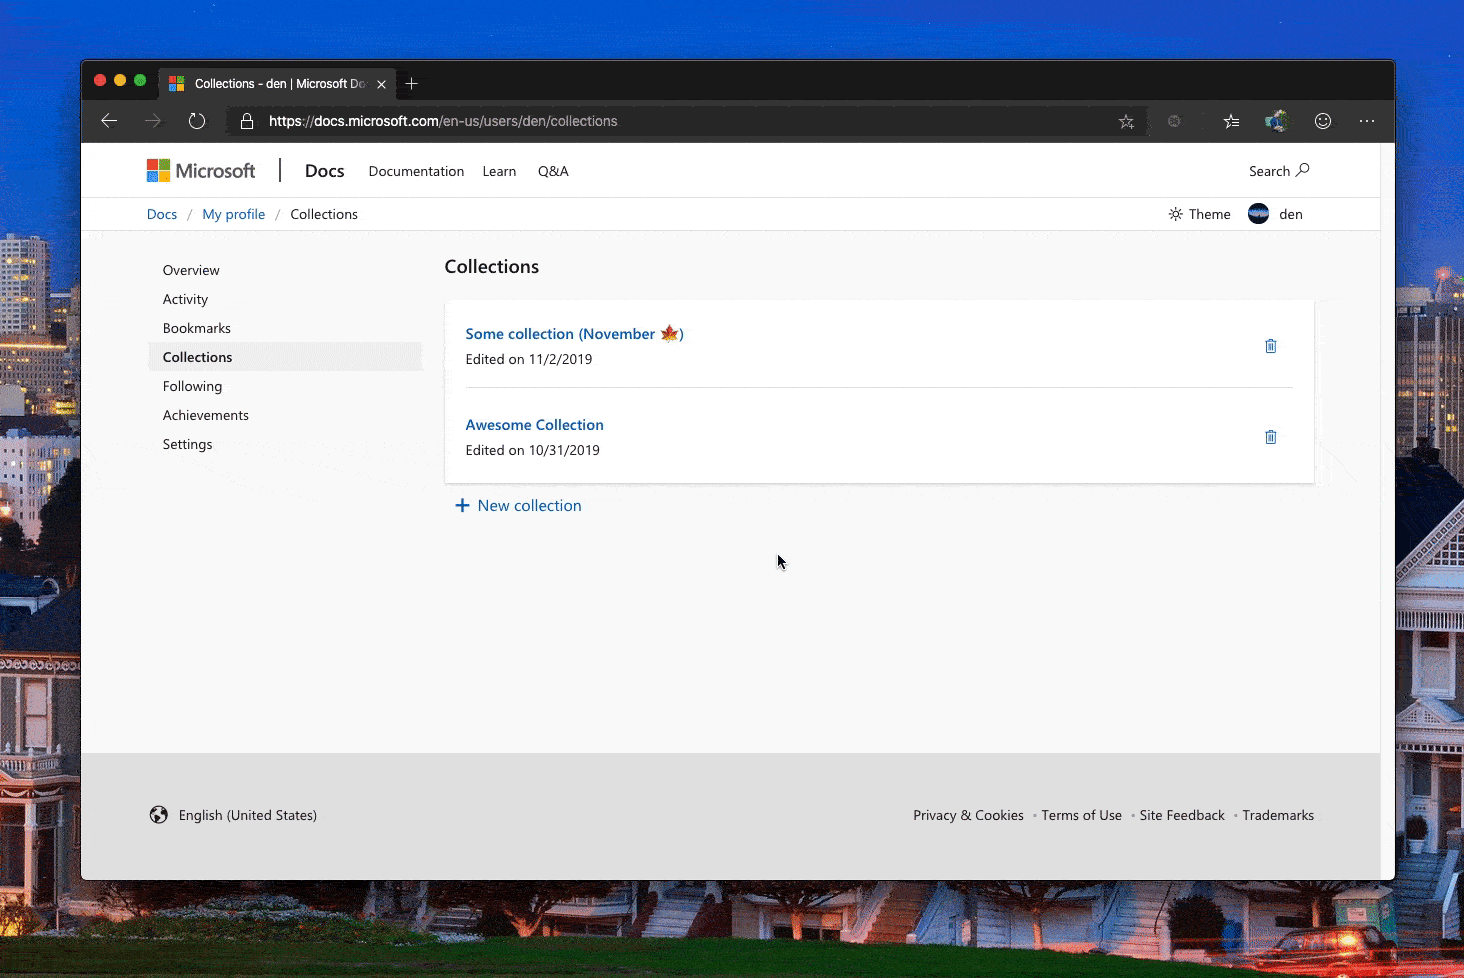Viewport: 1464px width, 978px height.
Task: Add this page to favorites via the star icon
Action: click(x=1126, y=121)
